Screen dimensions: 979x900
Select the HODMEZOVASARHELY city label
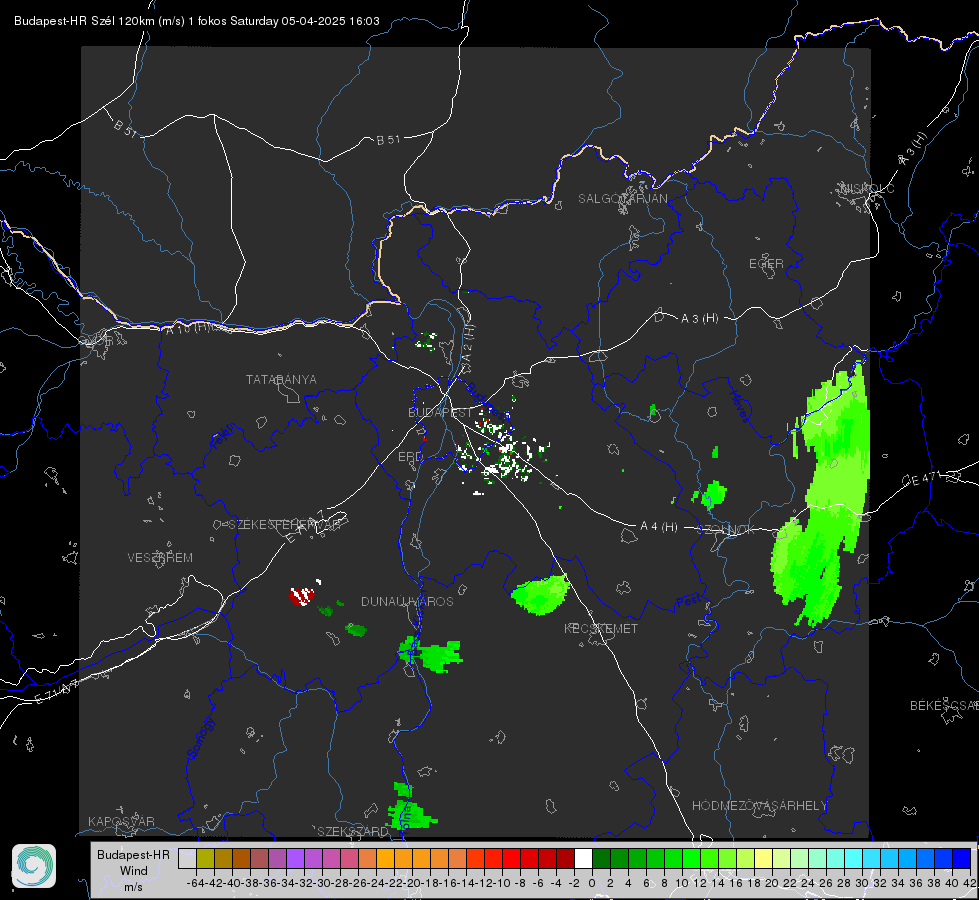pos(759,806)
